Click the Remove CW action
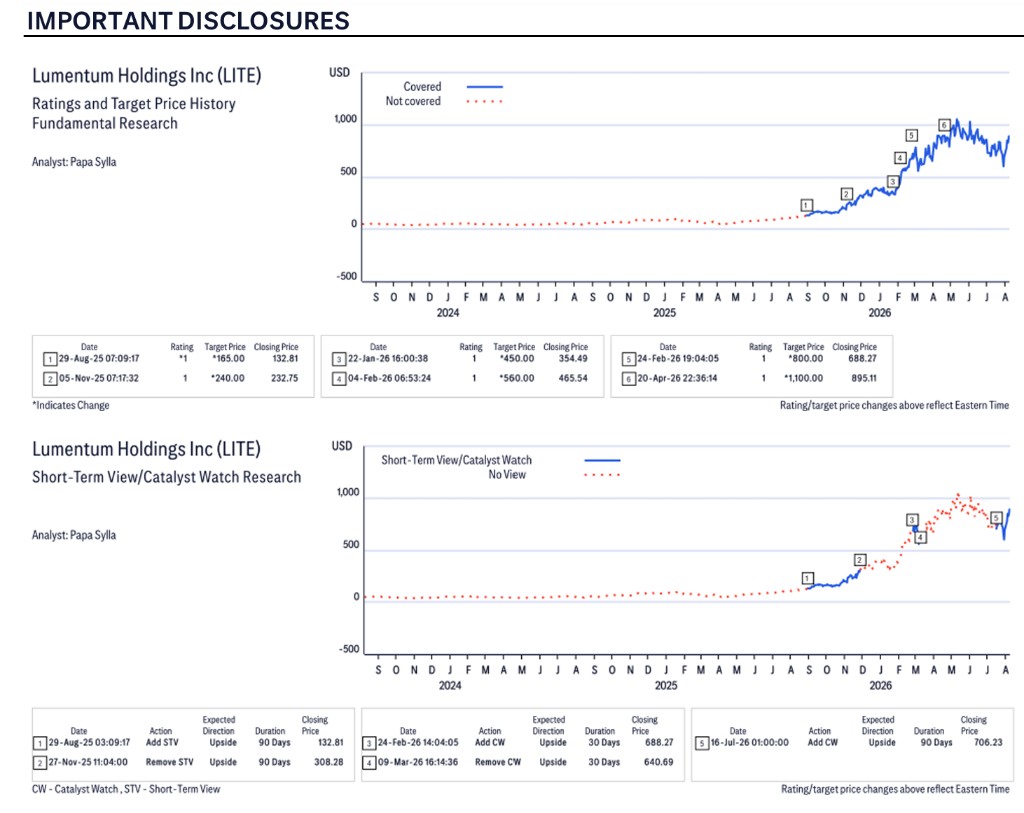1024x813 pixels. (x=498, y=762)
